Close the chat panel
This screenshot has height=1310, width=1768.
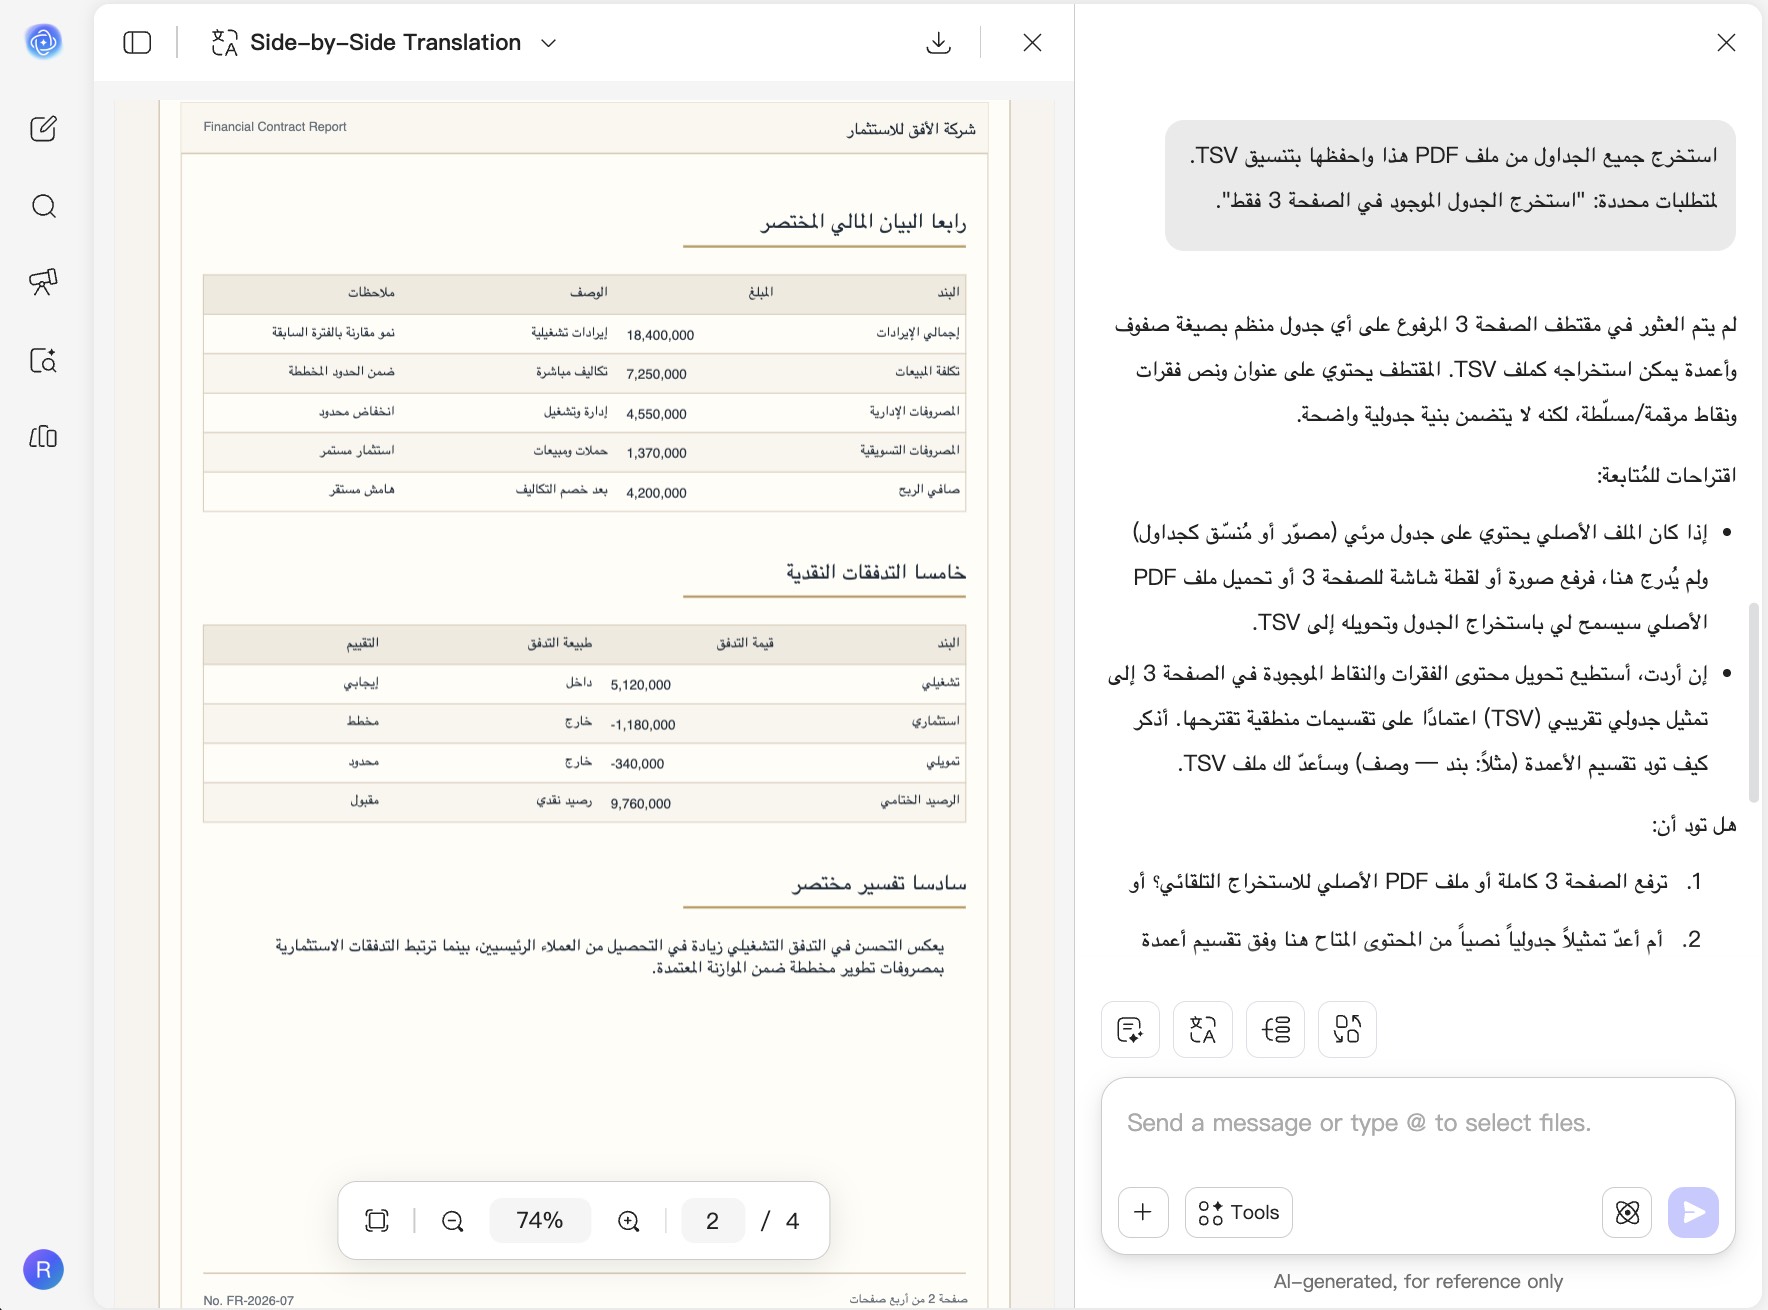pyautogui.click(x=1726, y=42)
